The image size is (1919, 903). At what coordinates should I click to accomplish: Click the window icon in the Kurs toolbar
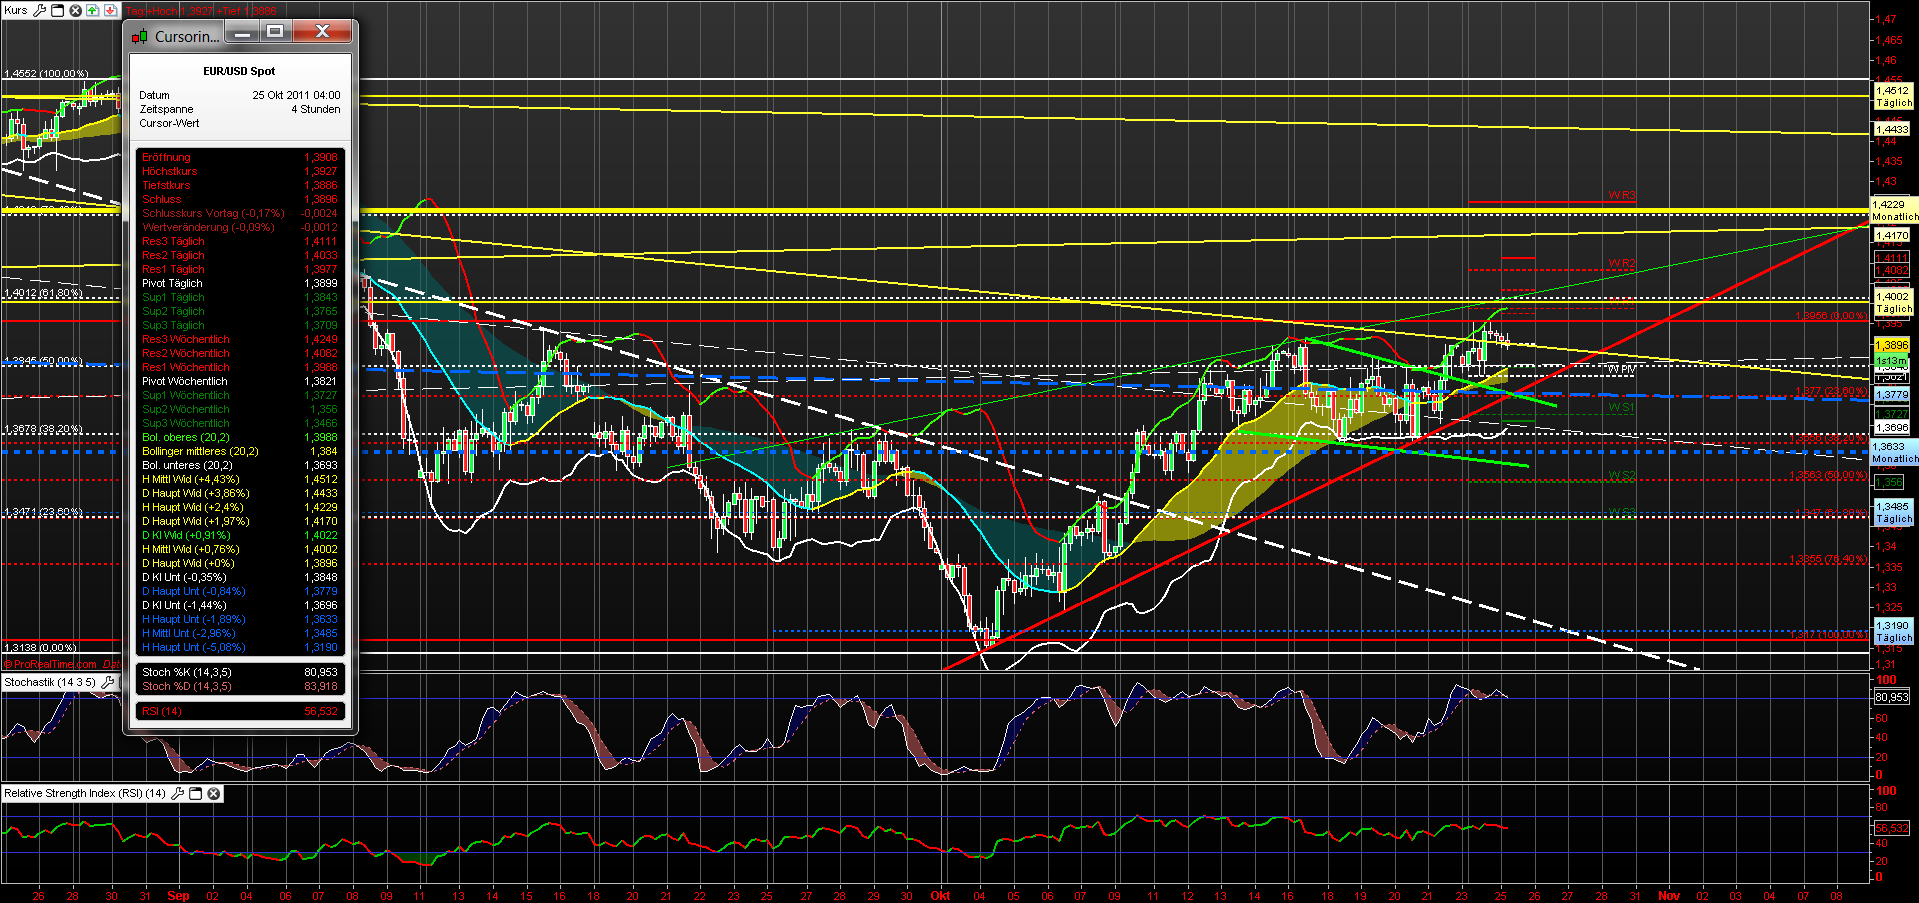pyautogui.click(x=57, y=10)
